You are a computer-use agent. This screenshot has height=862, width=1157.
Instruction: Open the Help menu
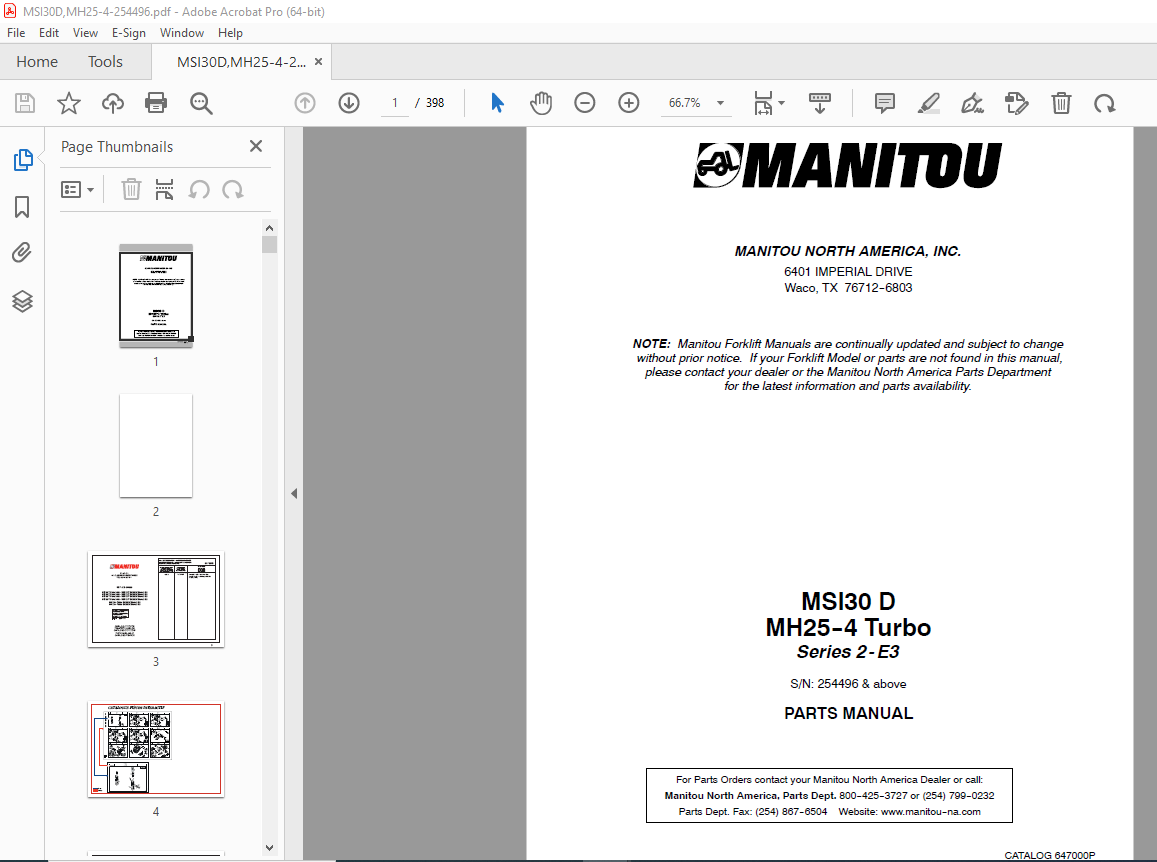pos(230,32)
